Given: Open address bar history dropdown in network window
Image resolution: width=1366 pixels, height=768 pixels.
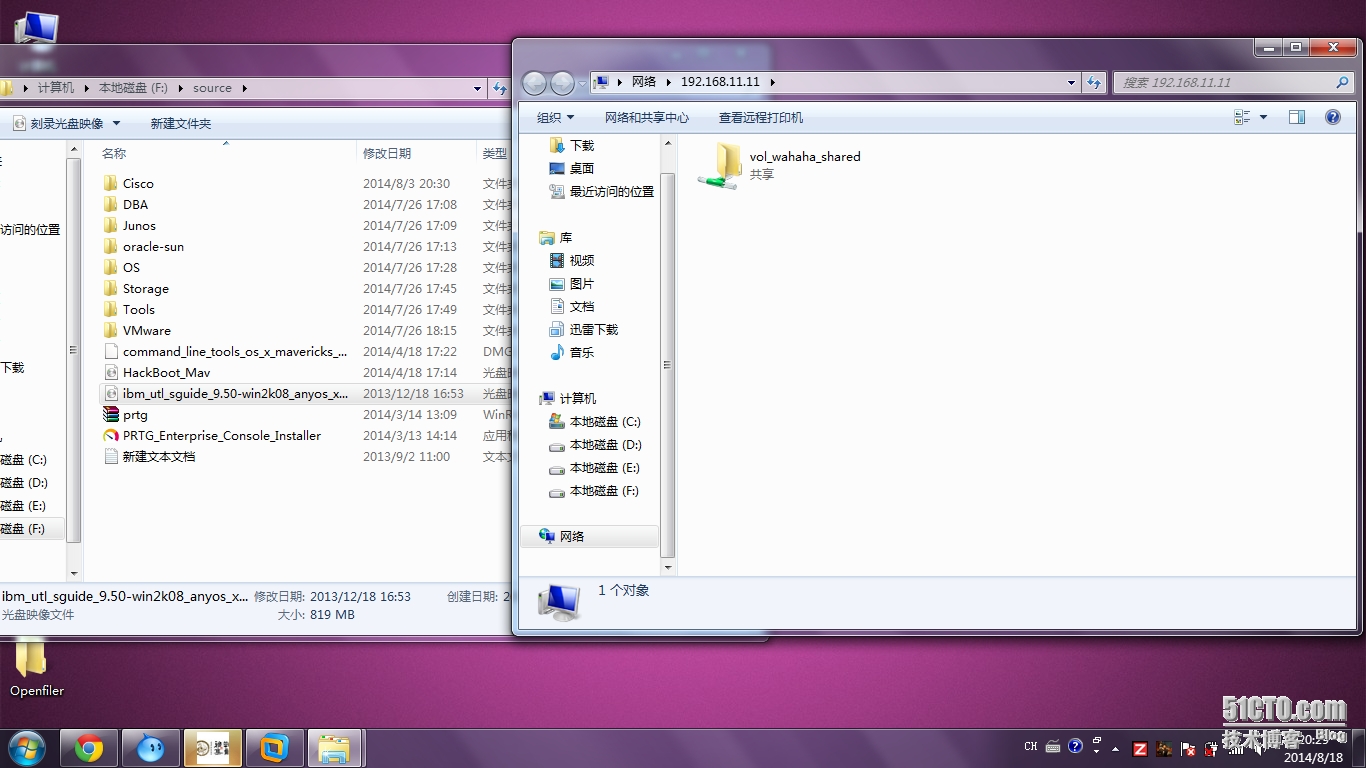Looking at the screenshot, I should tap(1071, 82).
